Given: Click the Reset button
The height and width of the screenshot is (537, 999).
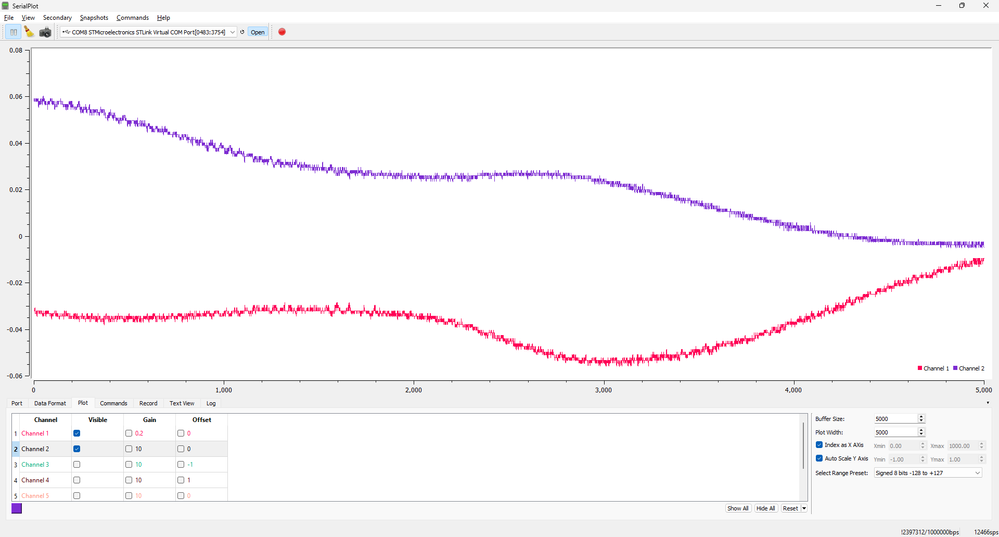Looking at the screenshot, I should pyautogui.click(x=790, y=508).
